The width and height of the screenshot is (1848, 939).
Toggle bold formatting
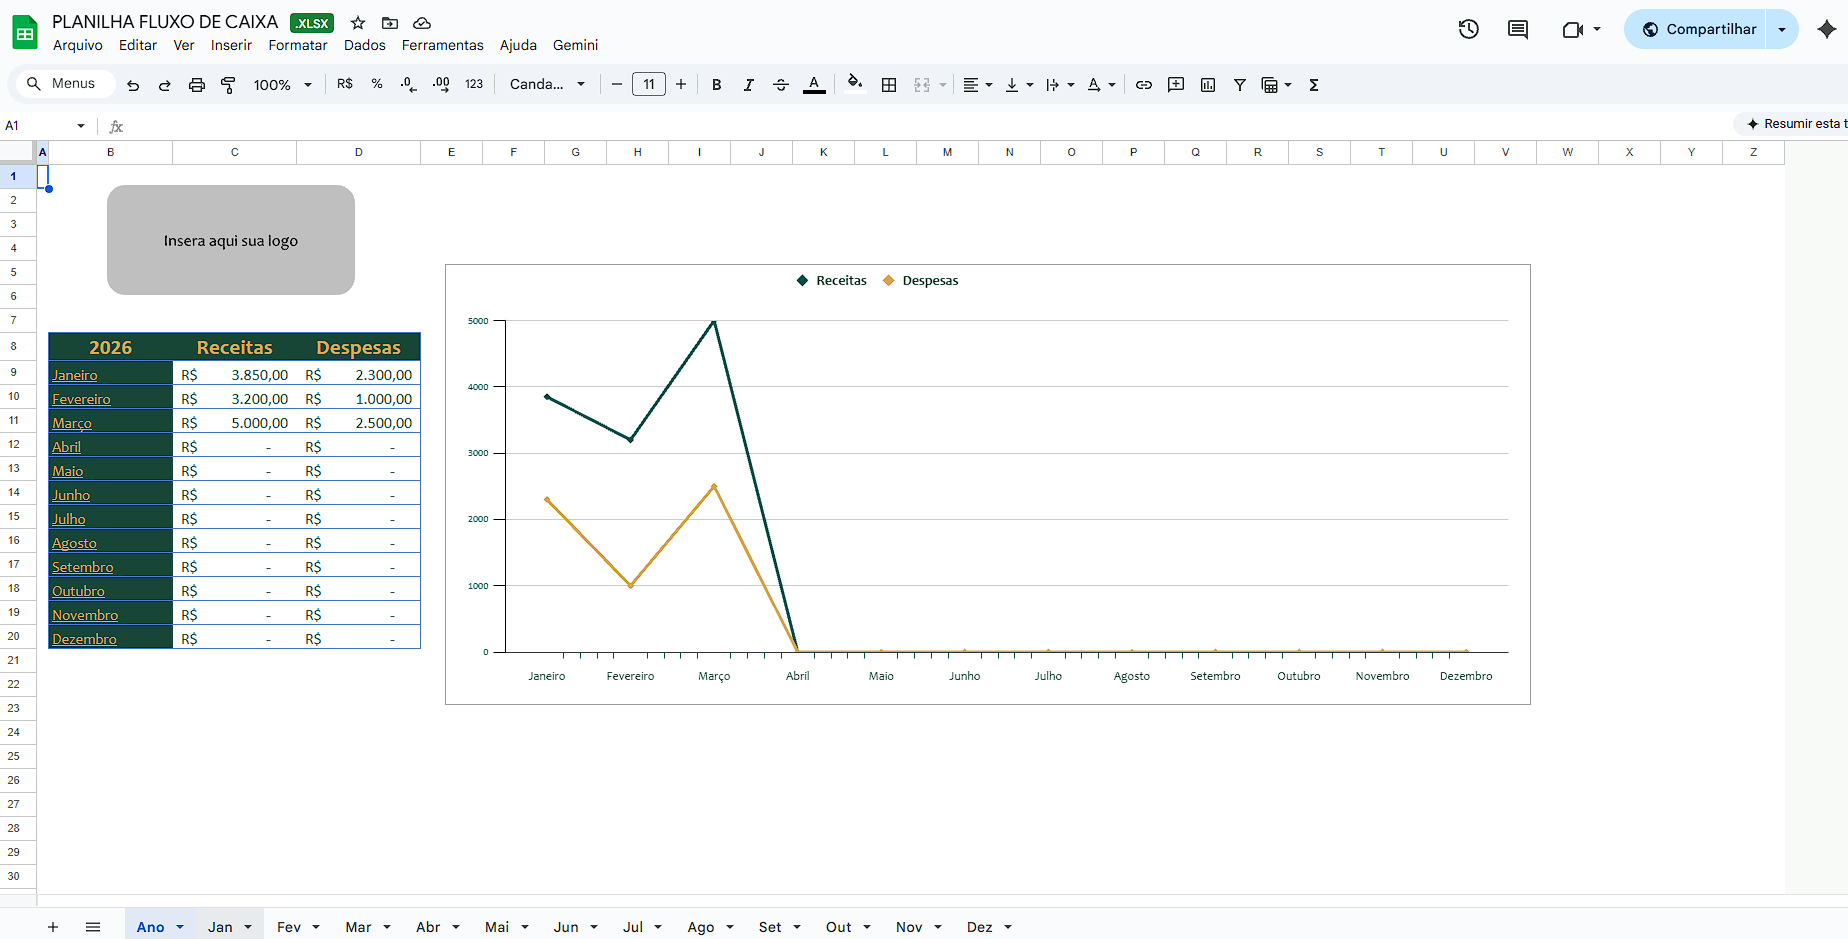717,85
